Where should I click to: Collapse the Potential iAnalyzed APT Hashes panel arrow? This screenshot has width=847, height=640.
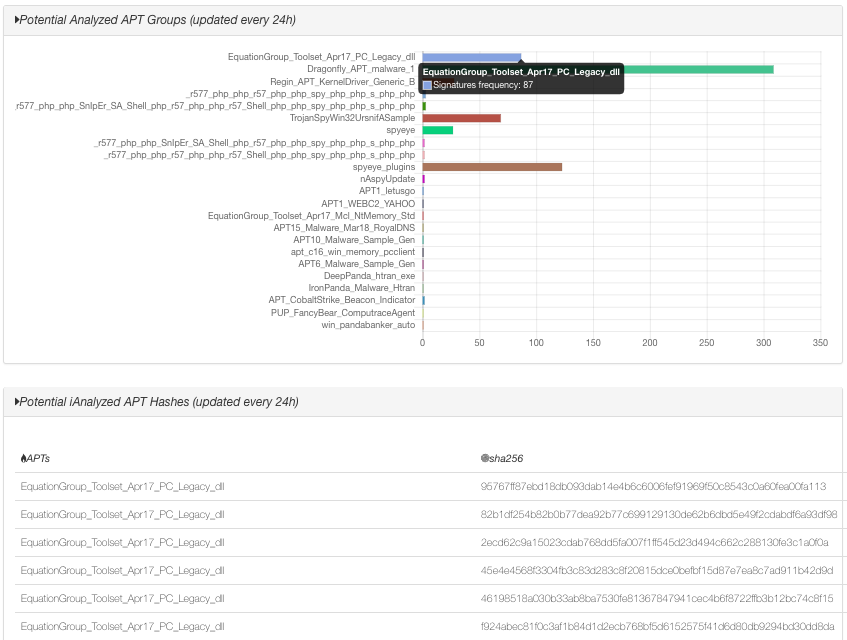[17, 402]
